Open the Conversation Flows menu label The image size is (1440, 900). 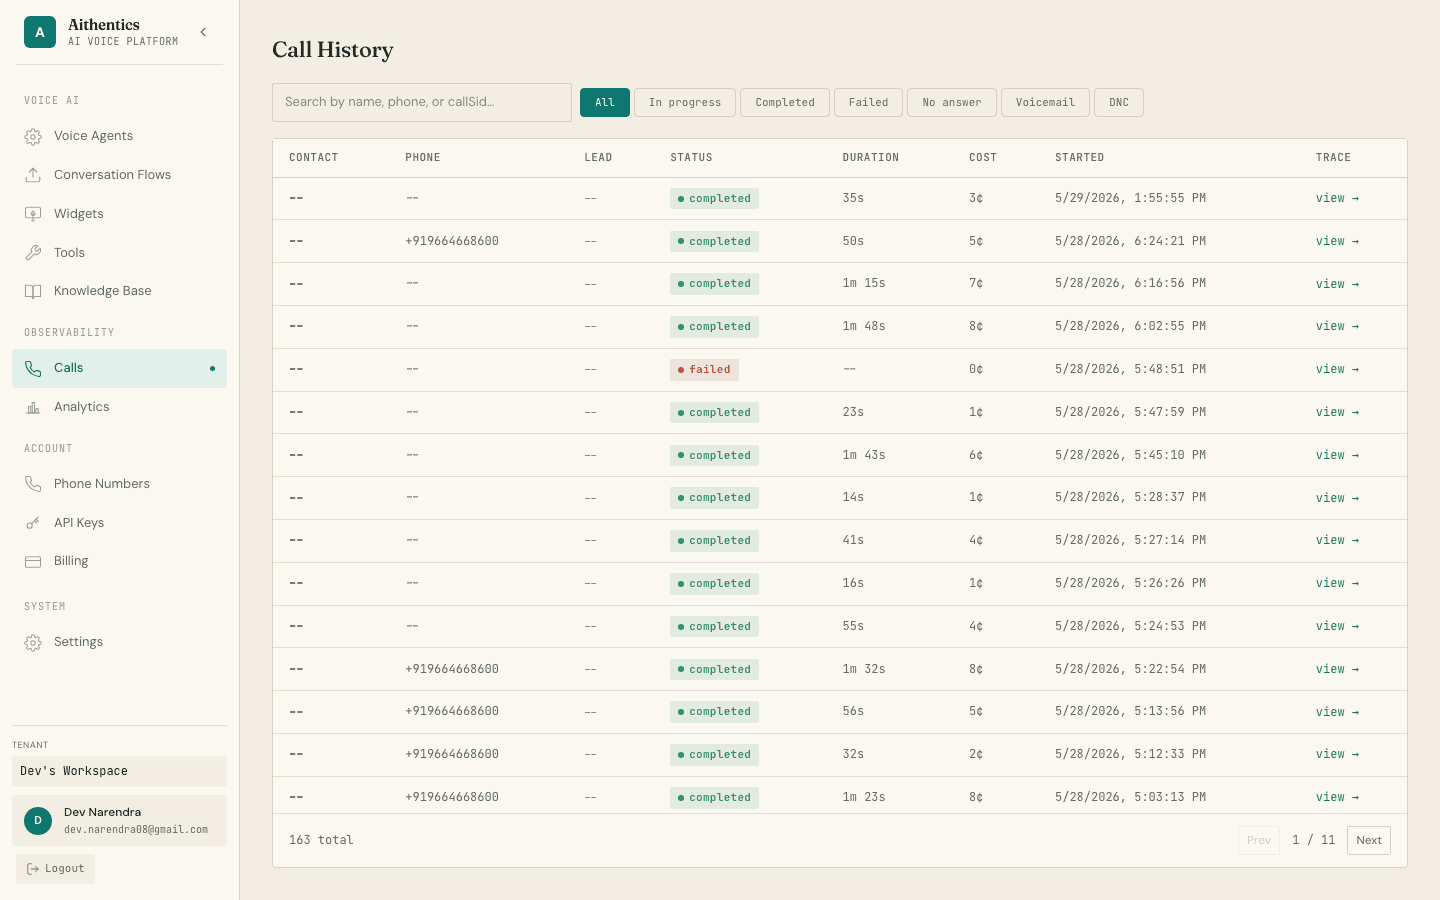pyautogui.click(x=112, y=175)
